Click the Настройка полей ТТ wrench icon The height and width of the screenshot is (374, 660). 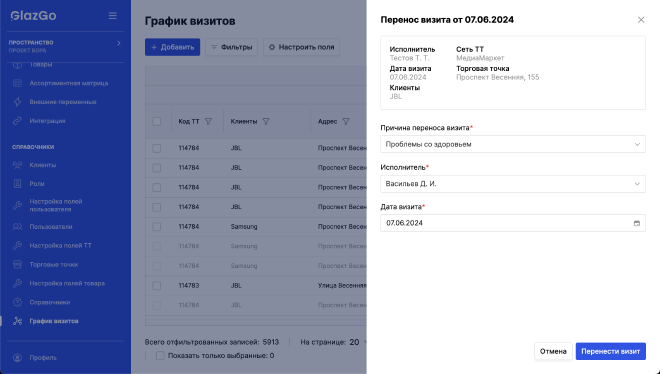pos(17,245)
